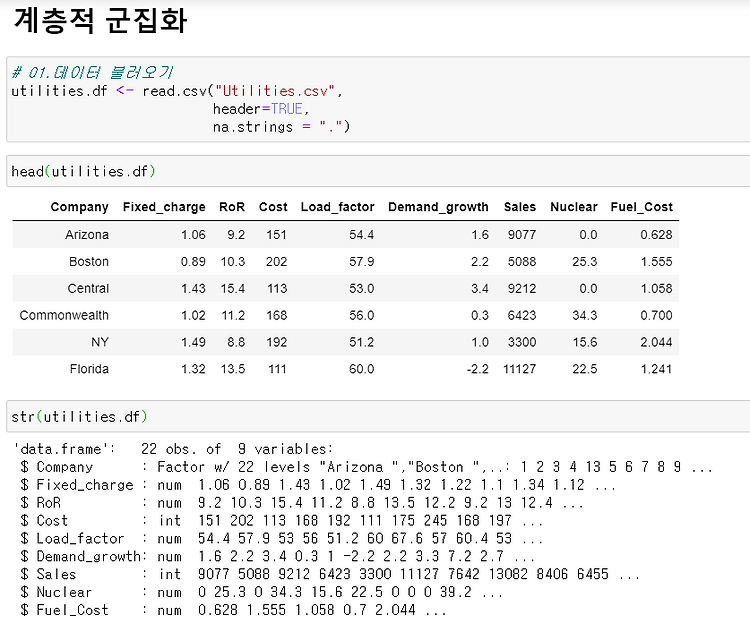750x632 pixels.
Task: Select the Central company cell
Action: pos(88,288)
